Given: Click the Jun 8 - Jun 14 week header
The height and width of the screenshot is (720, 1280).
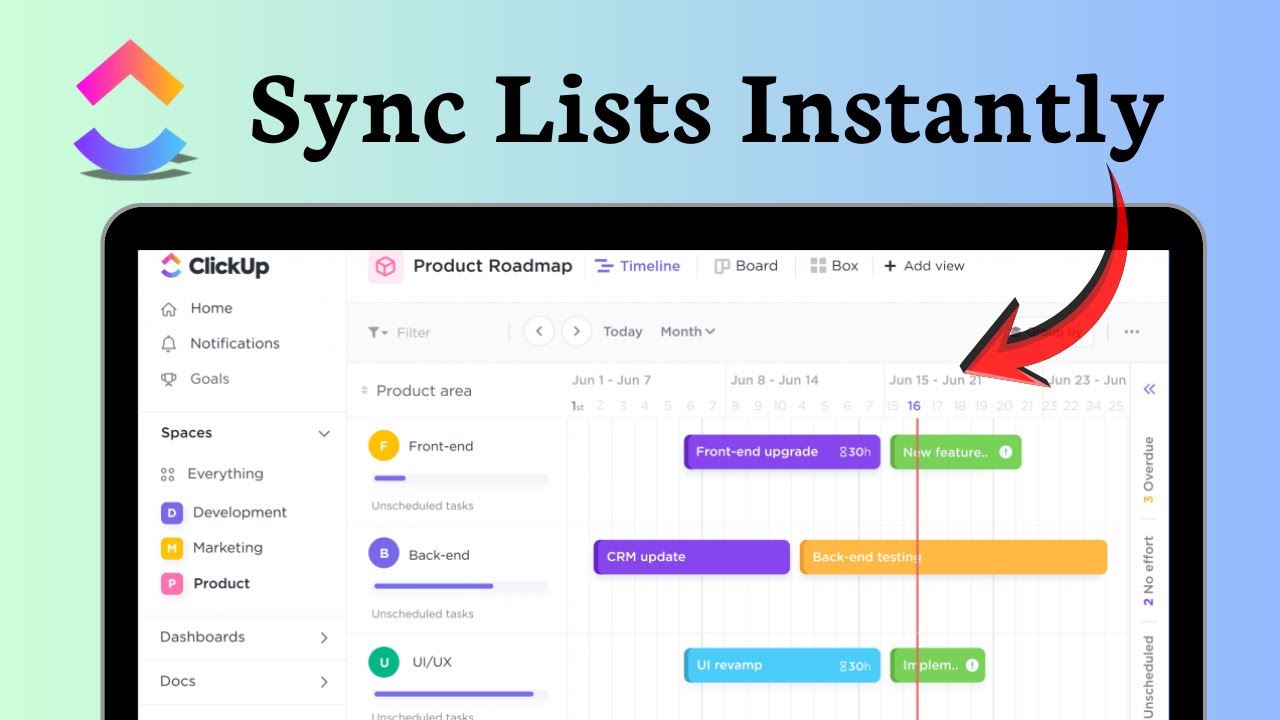Looking at the screenshot, I should click(774, 380).
